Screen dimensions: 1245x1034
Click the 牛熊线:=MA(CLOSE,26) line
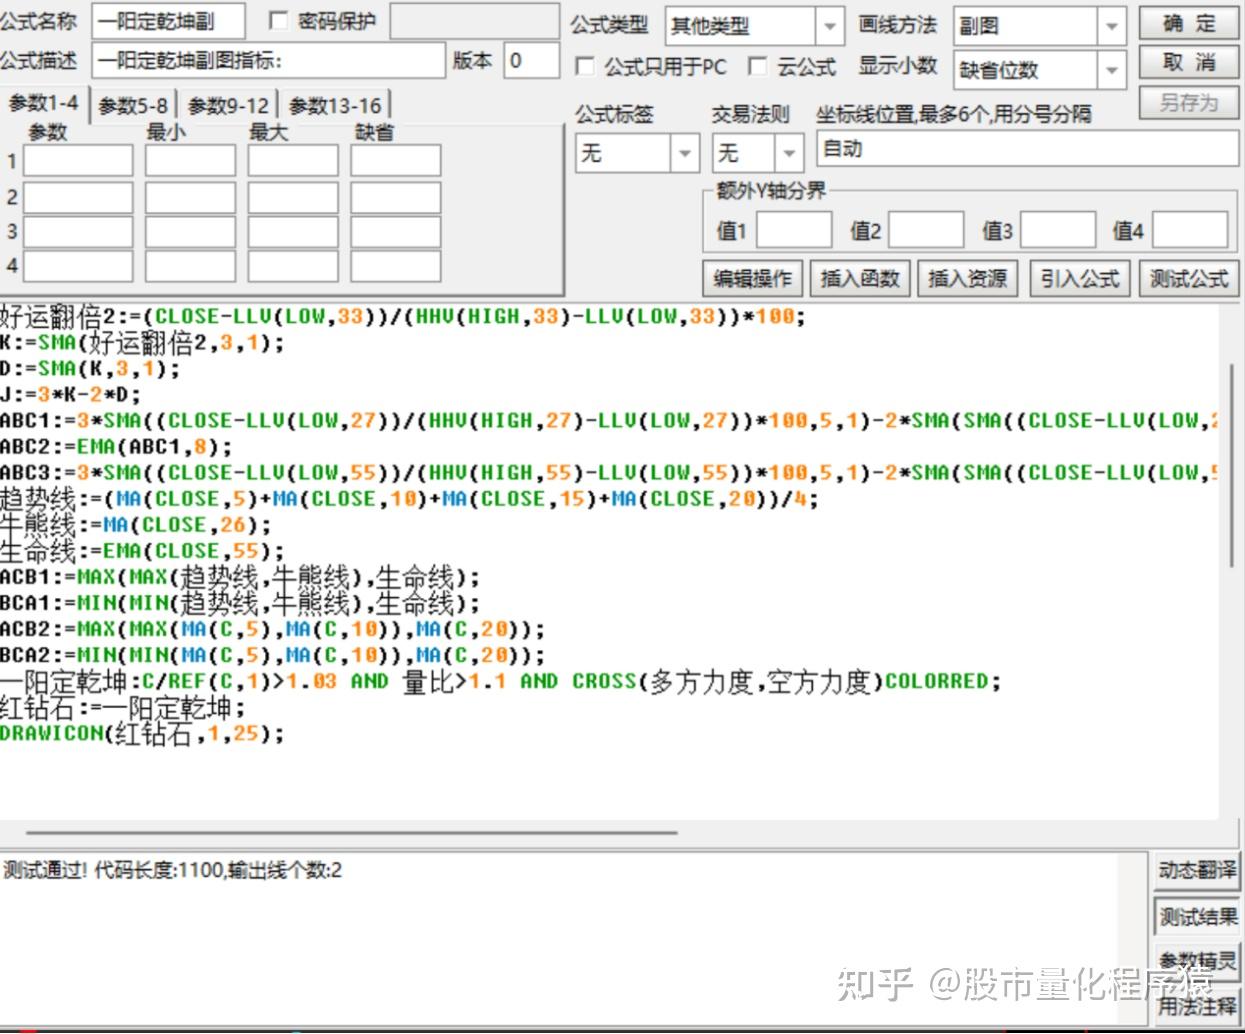136,525
